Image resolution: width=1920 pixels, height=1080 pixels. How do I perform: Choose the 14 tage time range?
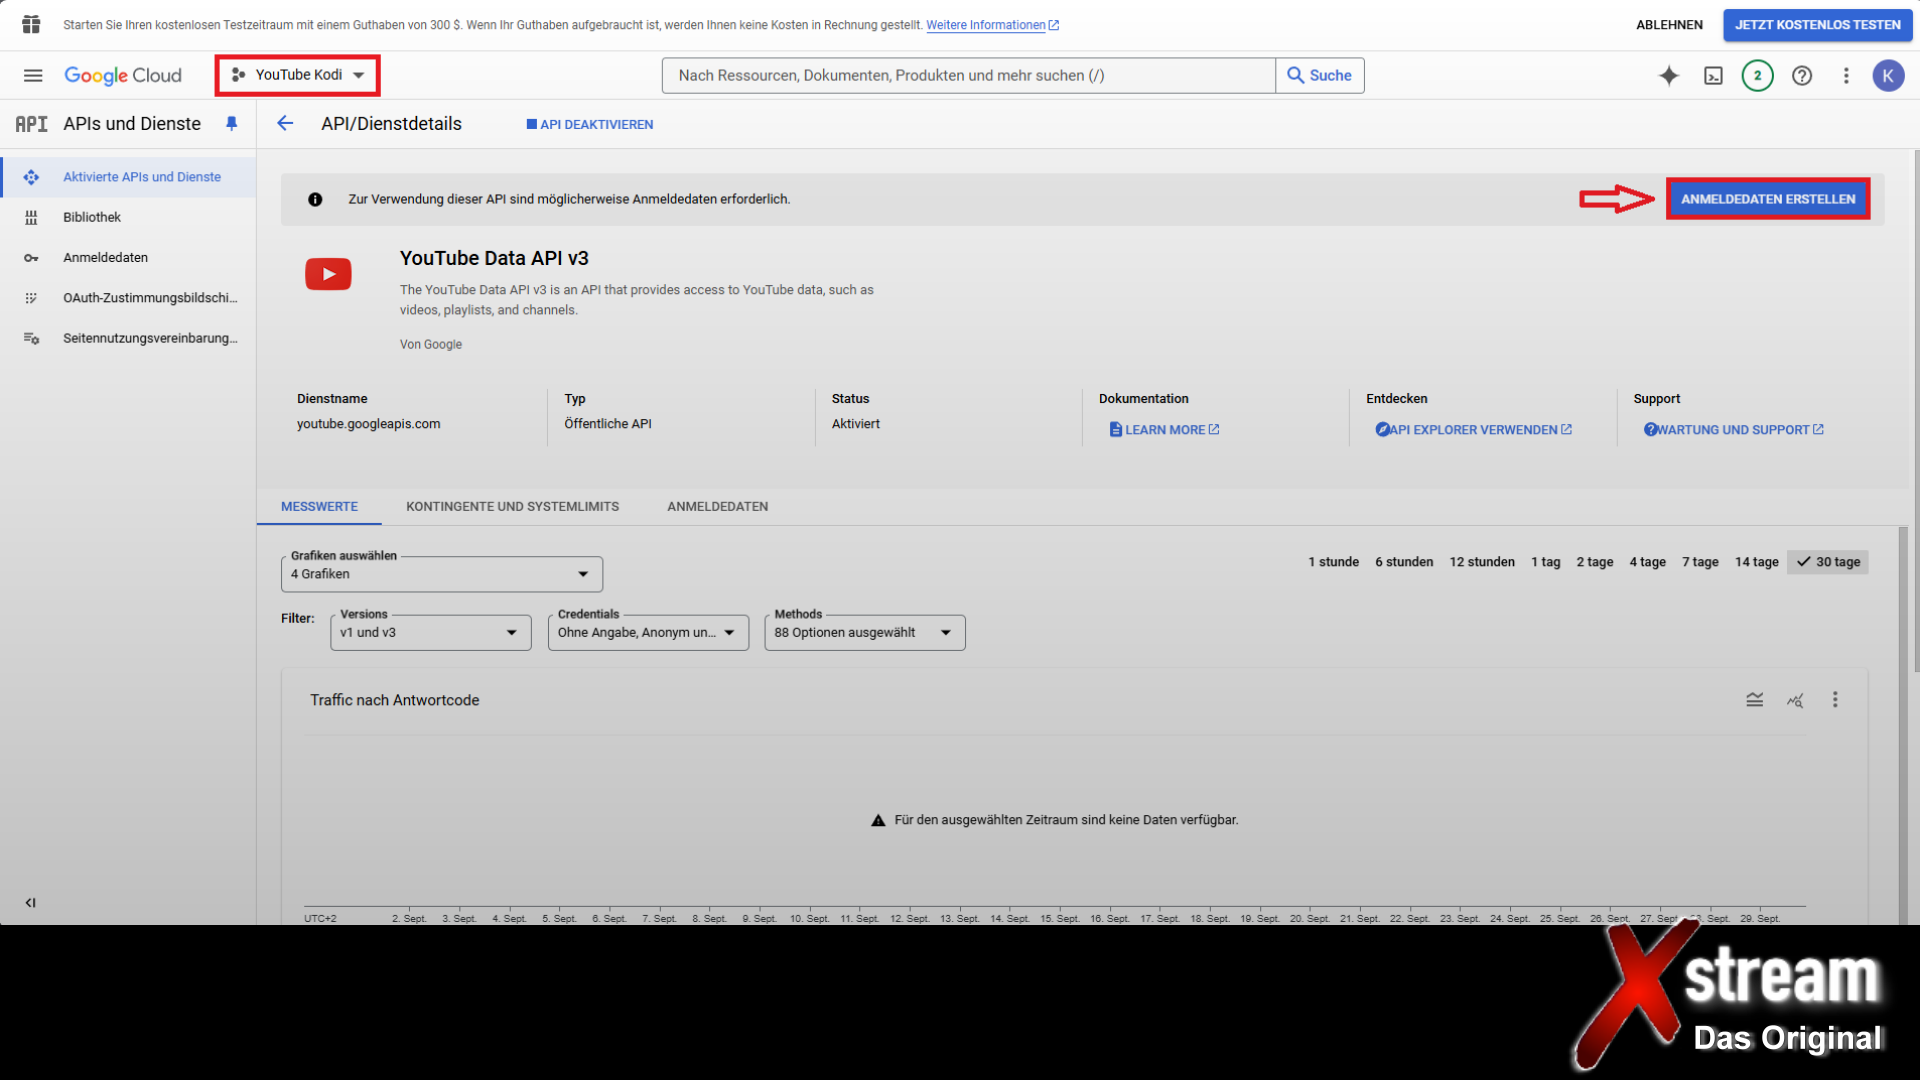pos(1756,562)
